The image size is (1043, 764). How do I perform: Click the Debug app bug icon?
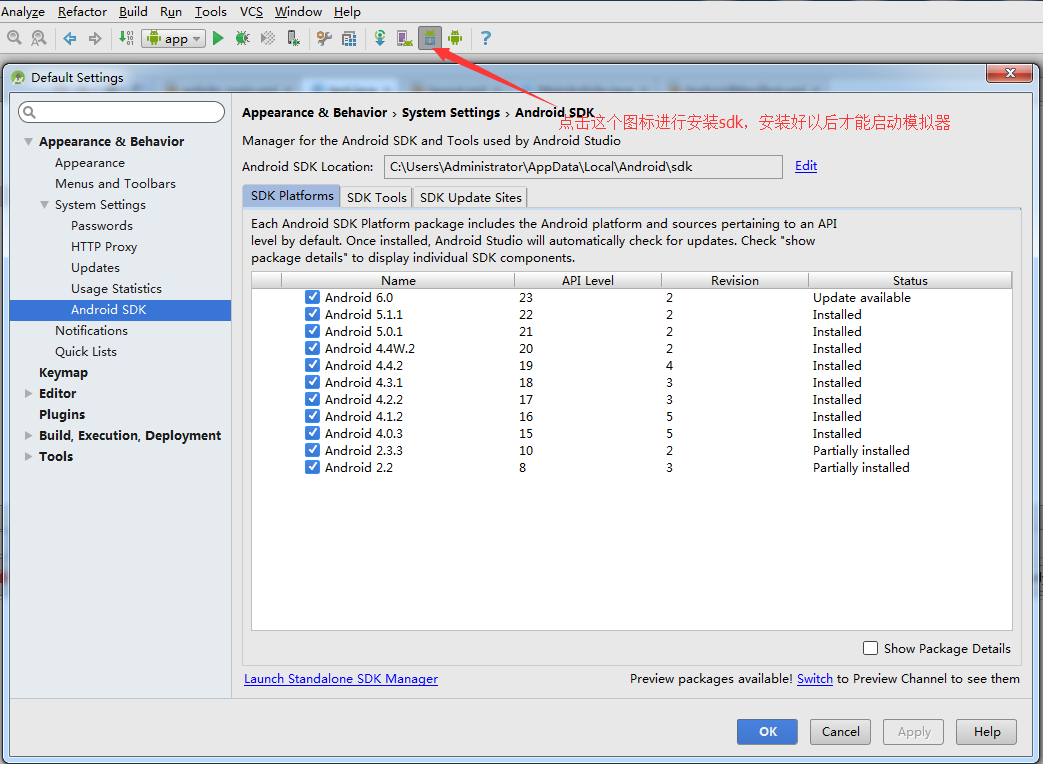tap(242, 38)
